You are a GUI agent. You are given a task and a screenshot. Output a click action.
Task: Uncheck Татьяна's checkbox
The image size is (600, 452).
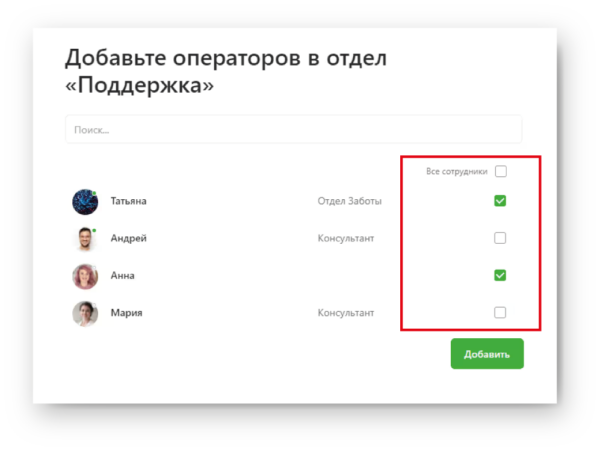[x=500, y=201]
